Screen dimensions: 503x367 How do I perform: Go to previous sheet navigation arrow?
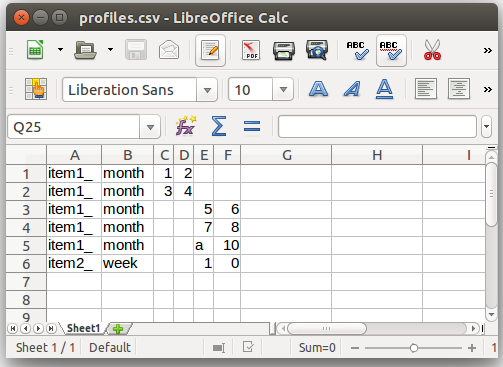pos(25,329)
